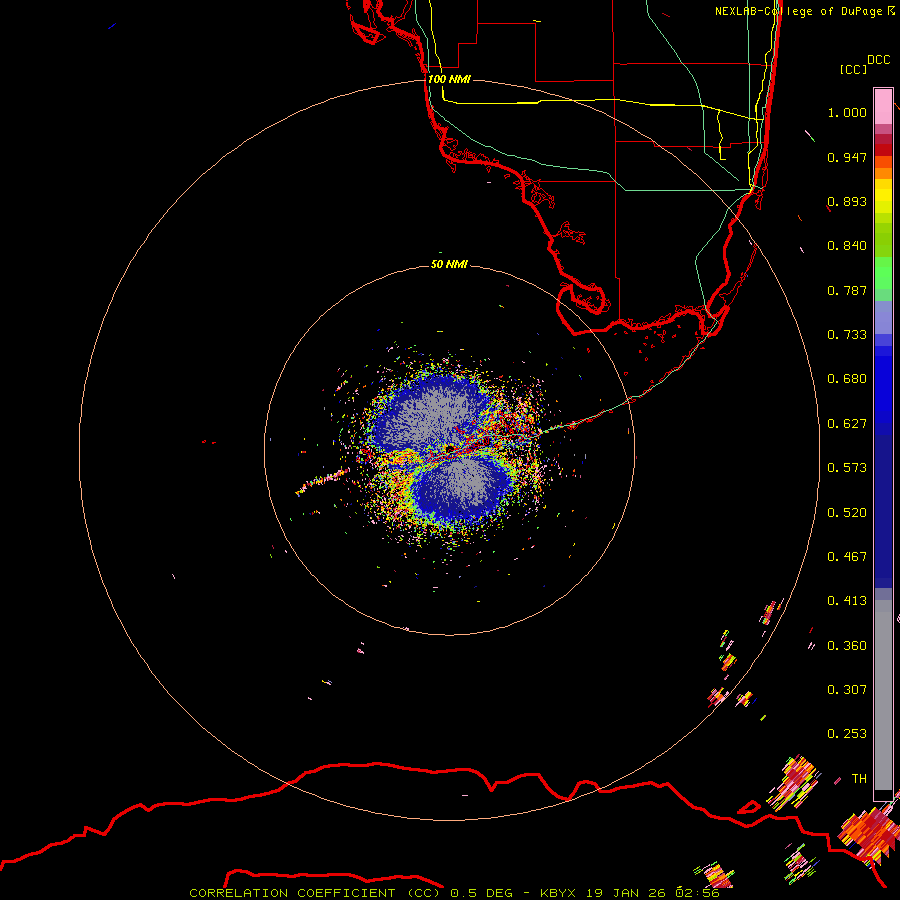Click the 0.733 scale value
The image size is (900, 900).
pos(847,335)
